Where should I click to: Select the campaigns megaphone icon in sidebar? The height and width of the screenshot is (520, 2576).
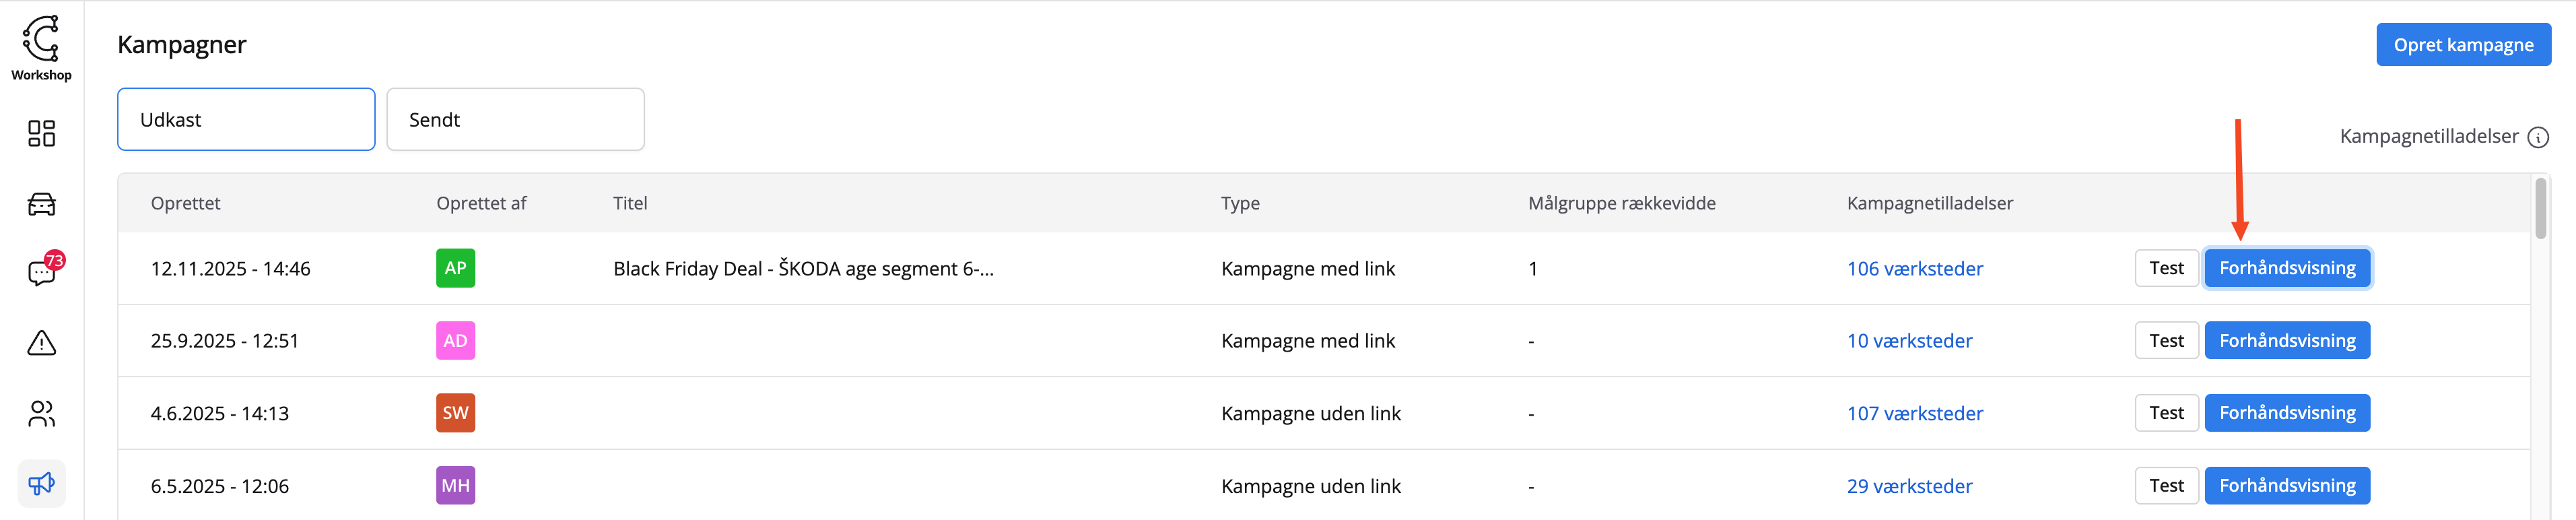pos(41,484)
